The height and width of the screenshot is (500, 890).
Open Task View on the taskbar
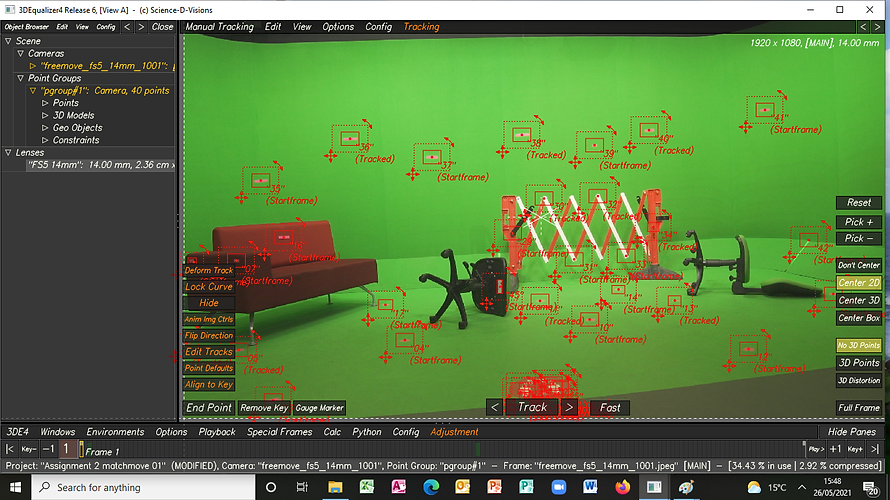point(302,487)
